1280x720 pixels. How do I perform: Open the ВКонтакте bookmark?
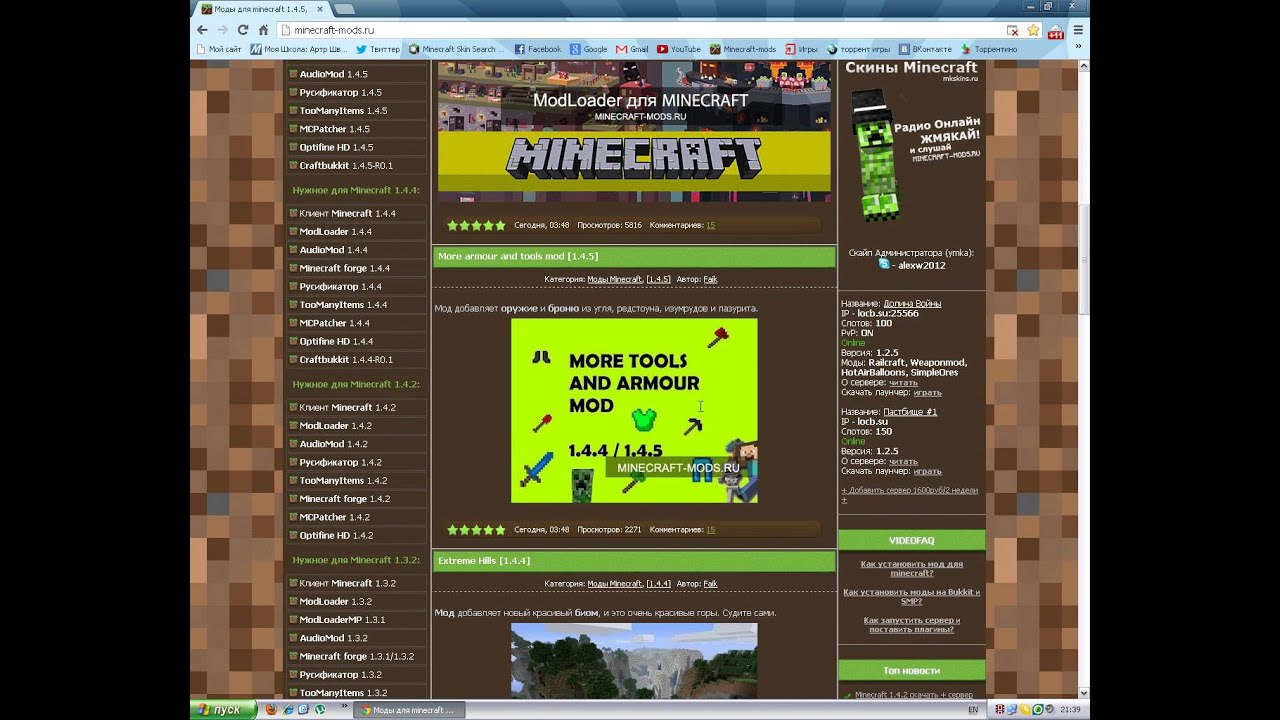[925, 49]
